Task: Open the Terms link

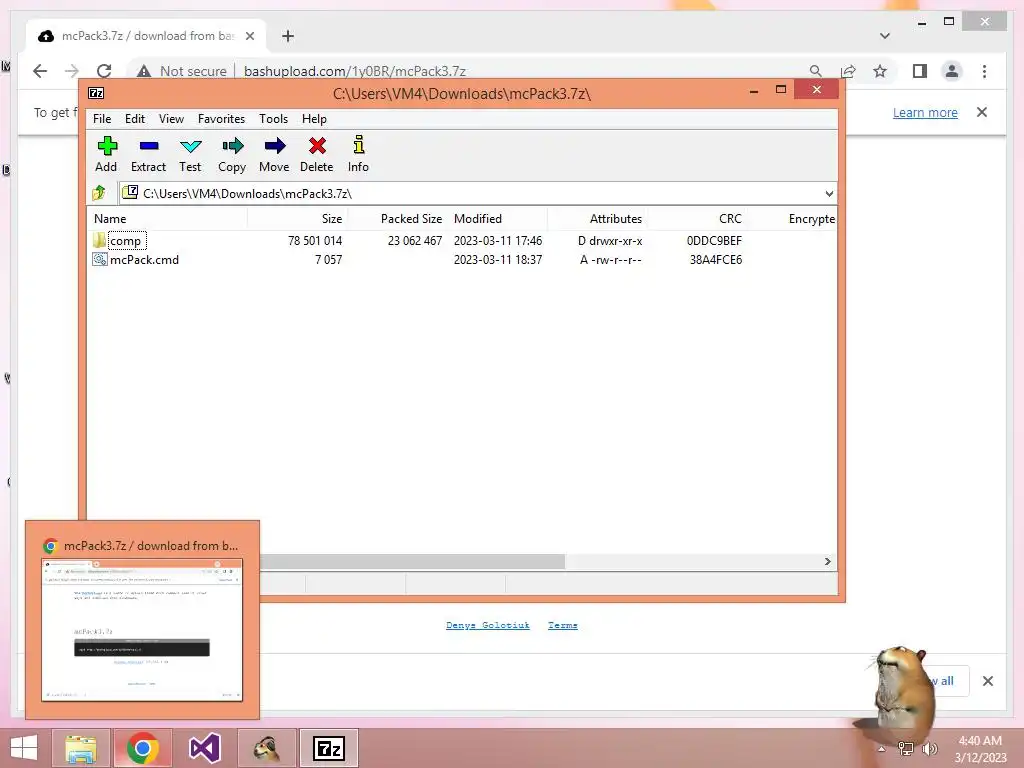Action: coord(562,625)
